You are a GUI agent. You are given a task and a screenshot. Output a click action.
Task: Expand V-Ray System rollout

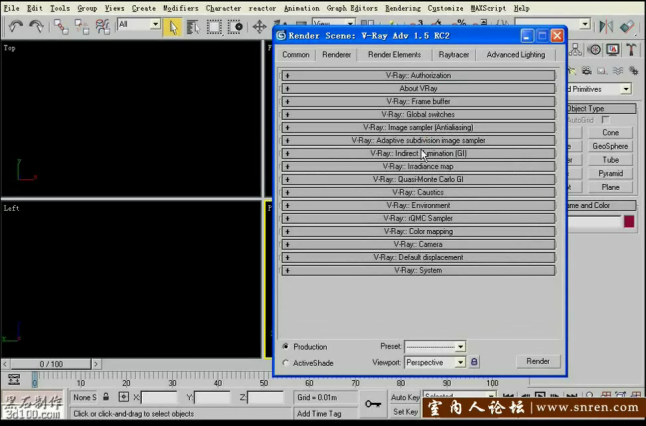point(418,270)
